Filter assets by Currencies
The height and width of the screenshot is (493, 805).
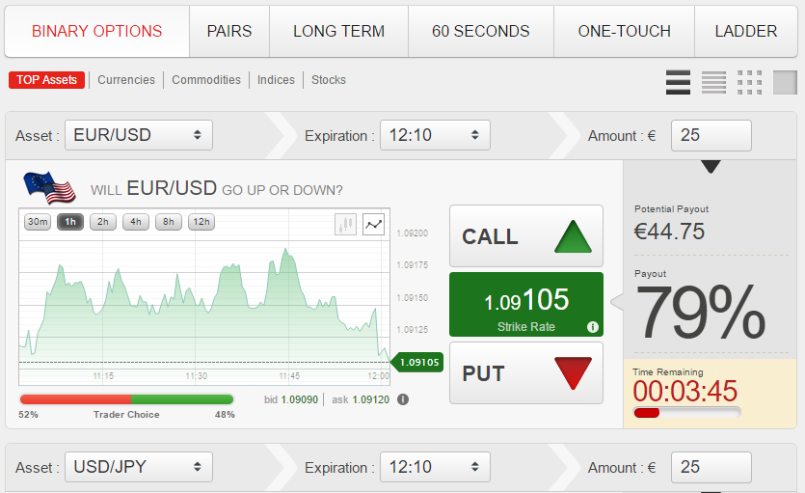pyautogui.click(x=126, y=80)
